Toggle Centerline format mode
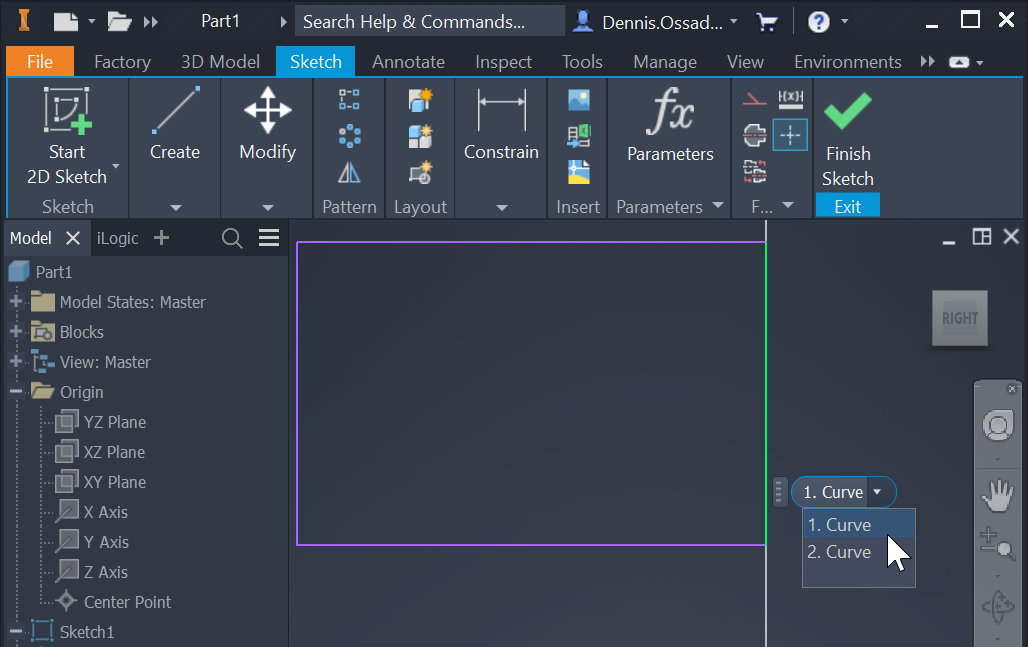This screenshot has height=647, width=1028. point(756,133)
